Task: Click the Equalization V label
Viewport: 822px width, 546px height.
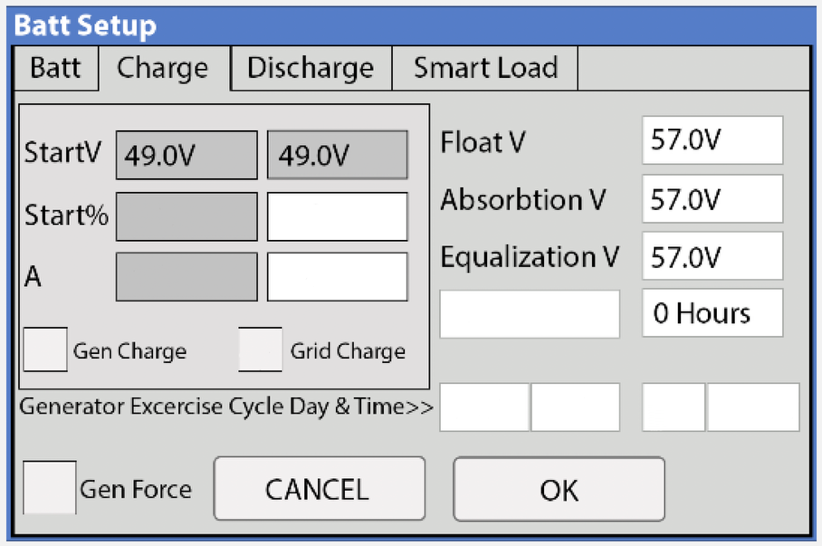Action: 529,257
